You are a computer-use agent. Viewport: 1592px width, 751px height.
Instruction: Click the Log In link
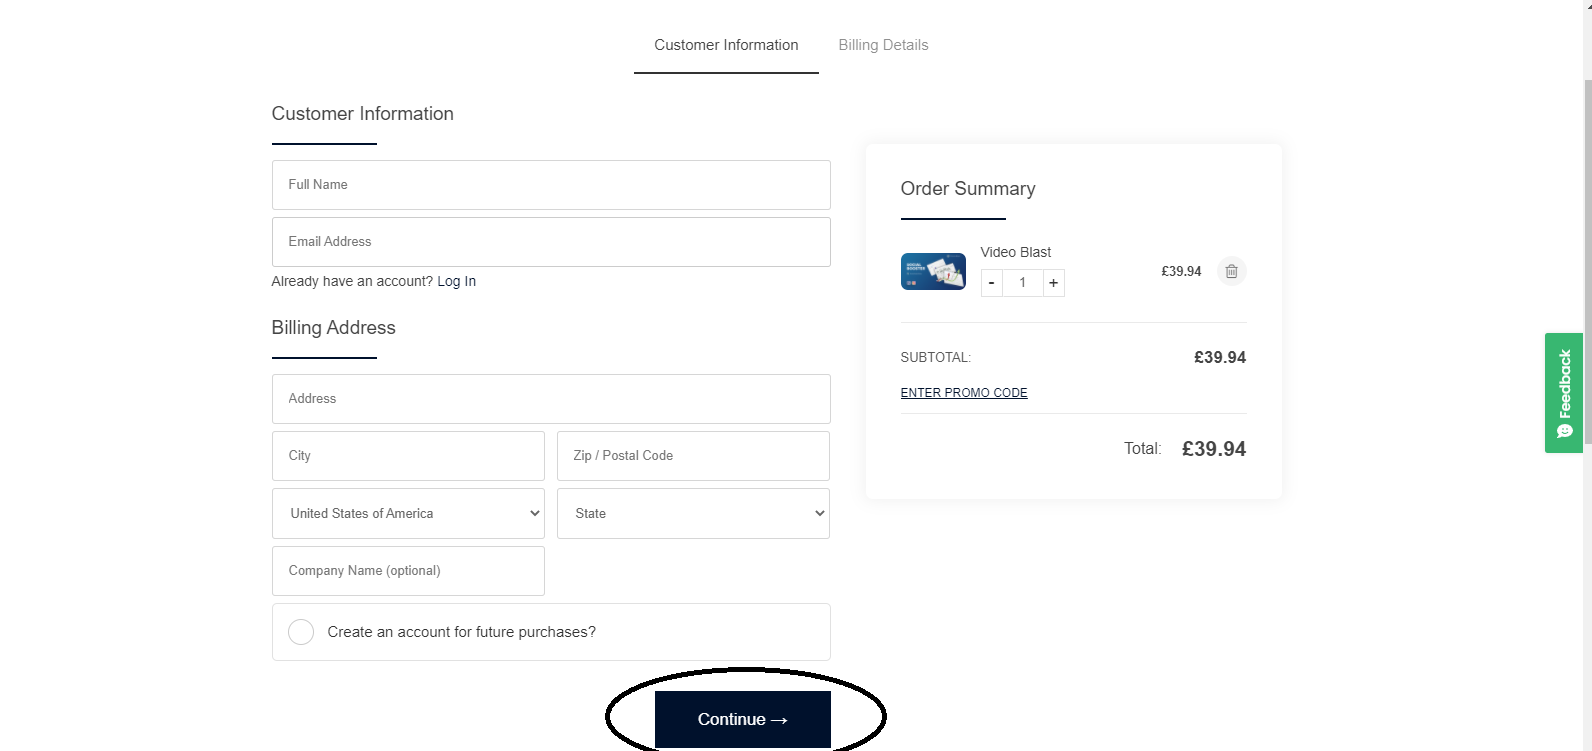pyautogui.click(x=456, y=282)
